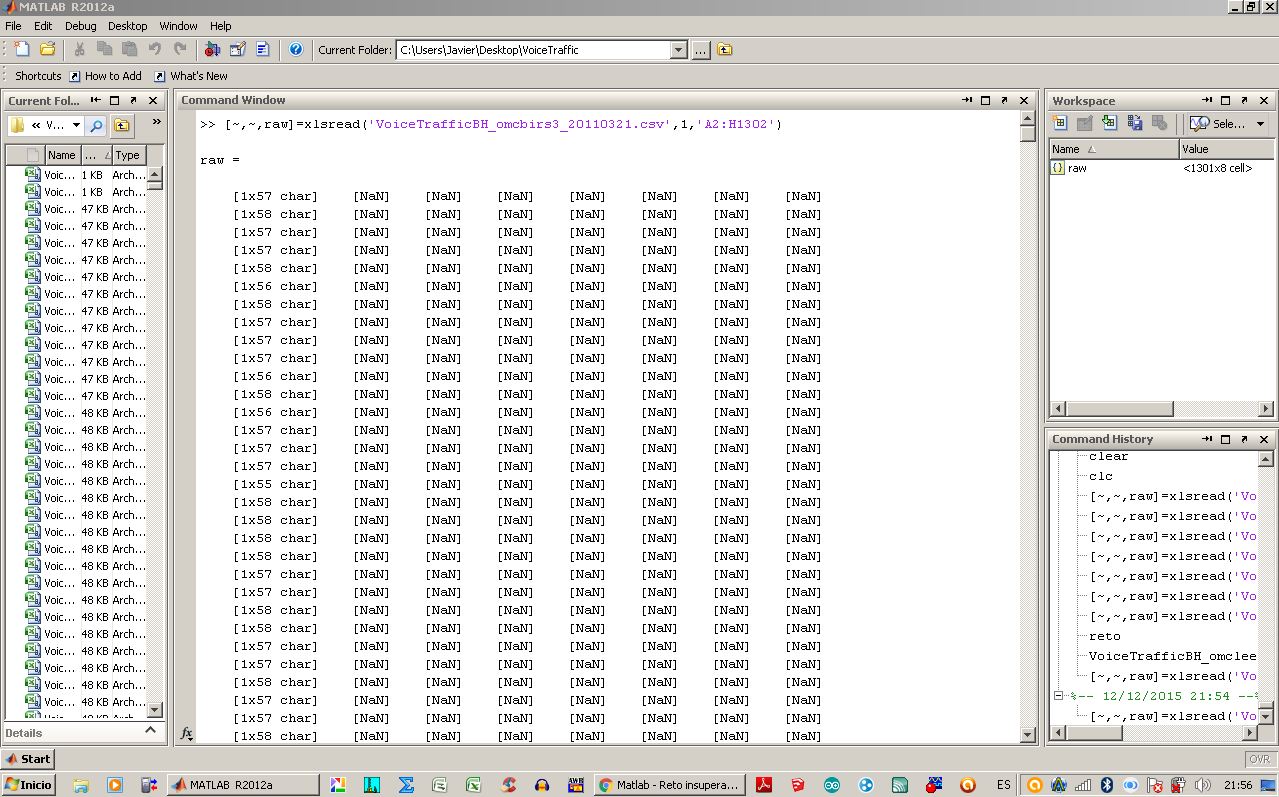Delete variable using the Workspace toolbar icon
This screenshot has width=1279, height=797.
pos(1160,123)
